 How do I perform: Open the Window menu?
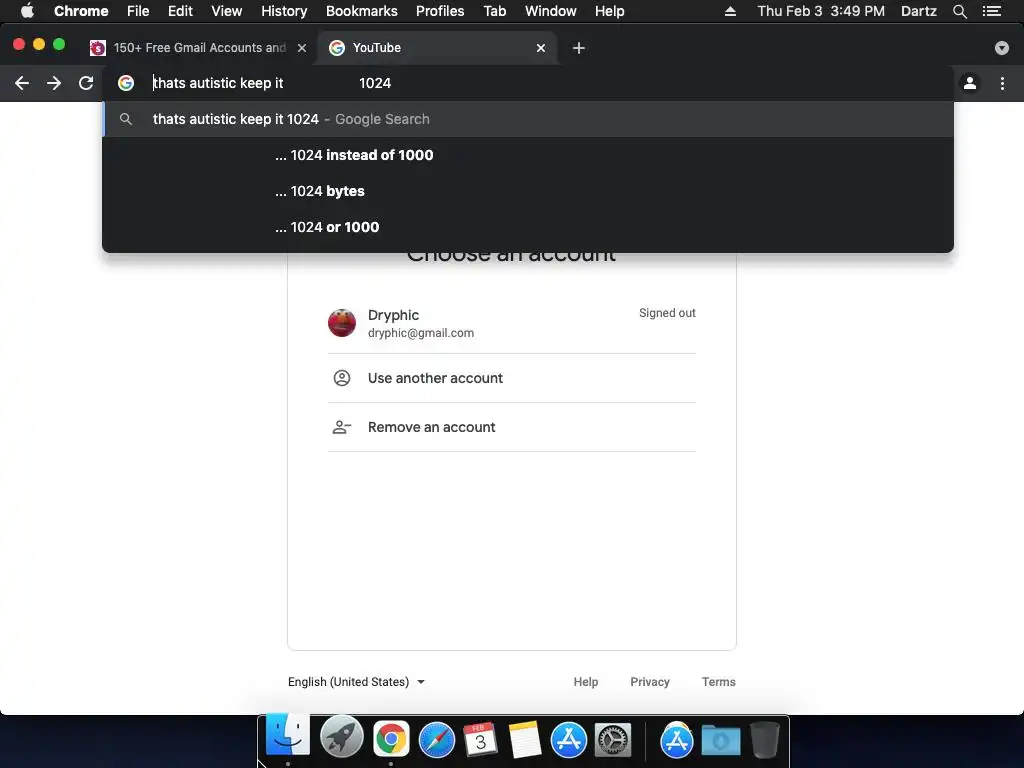[x=551, y=11]
